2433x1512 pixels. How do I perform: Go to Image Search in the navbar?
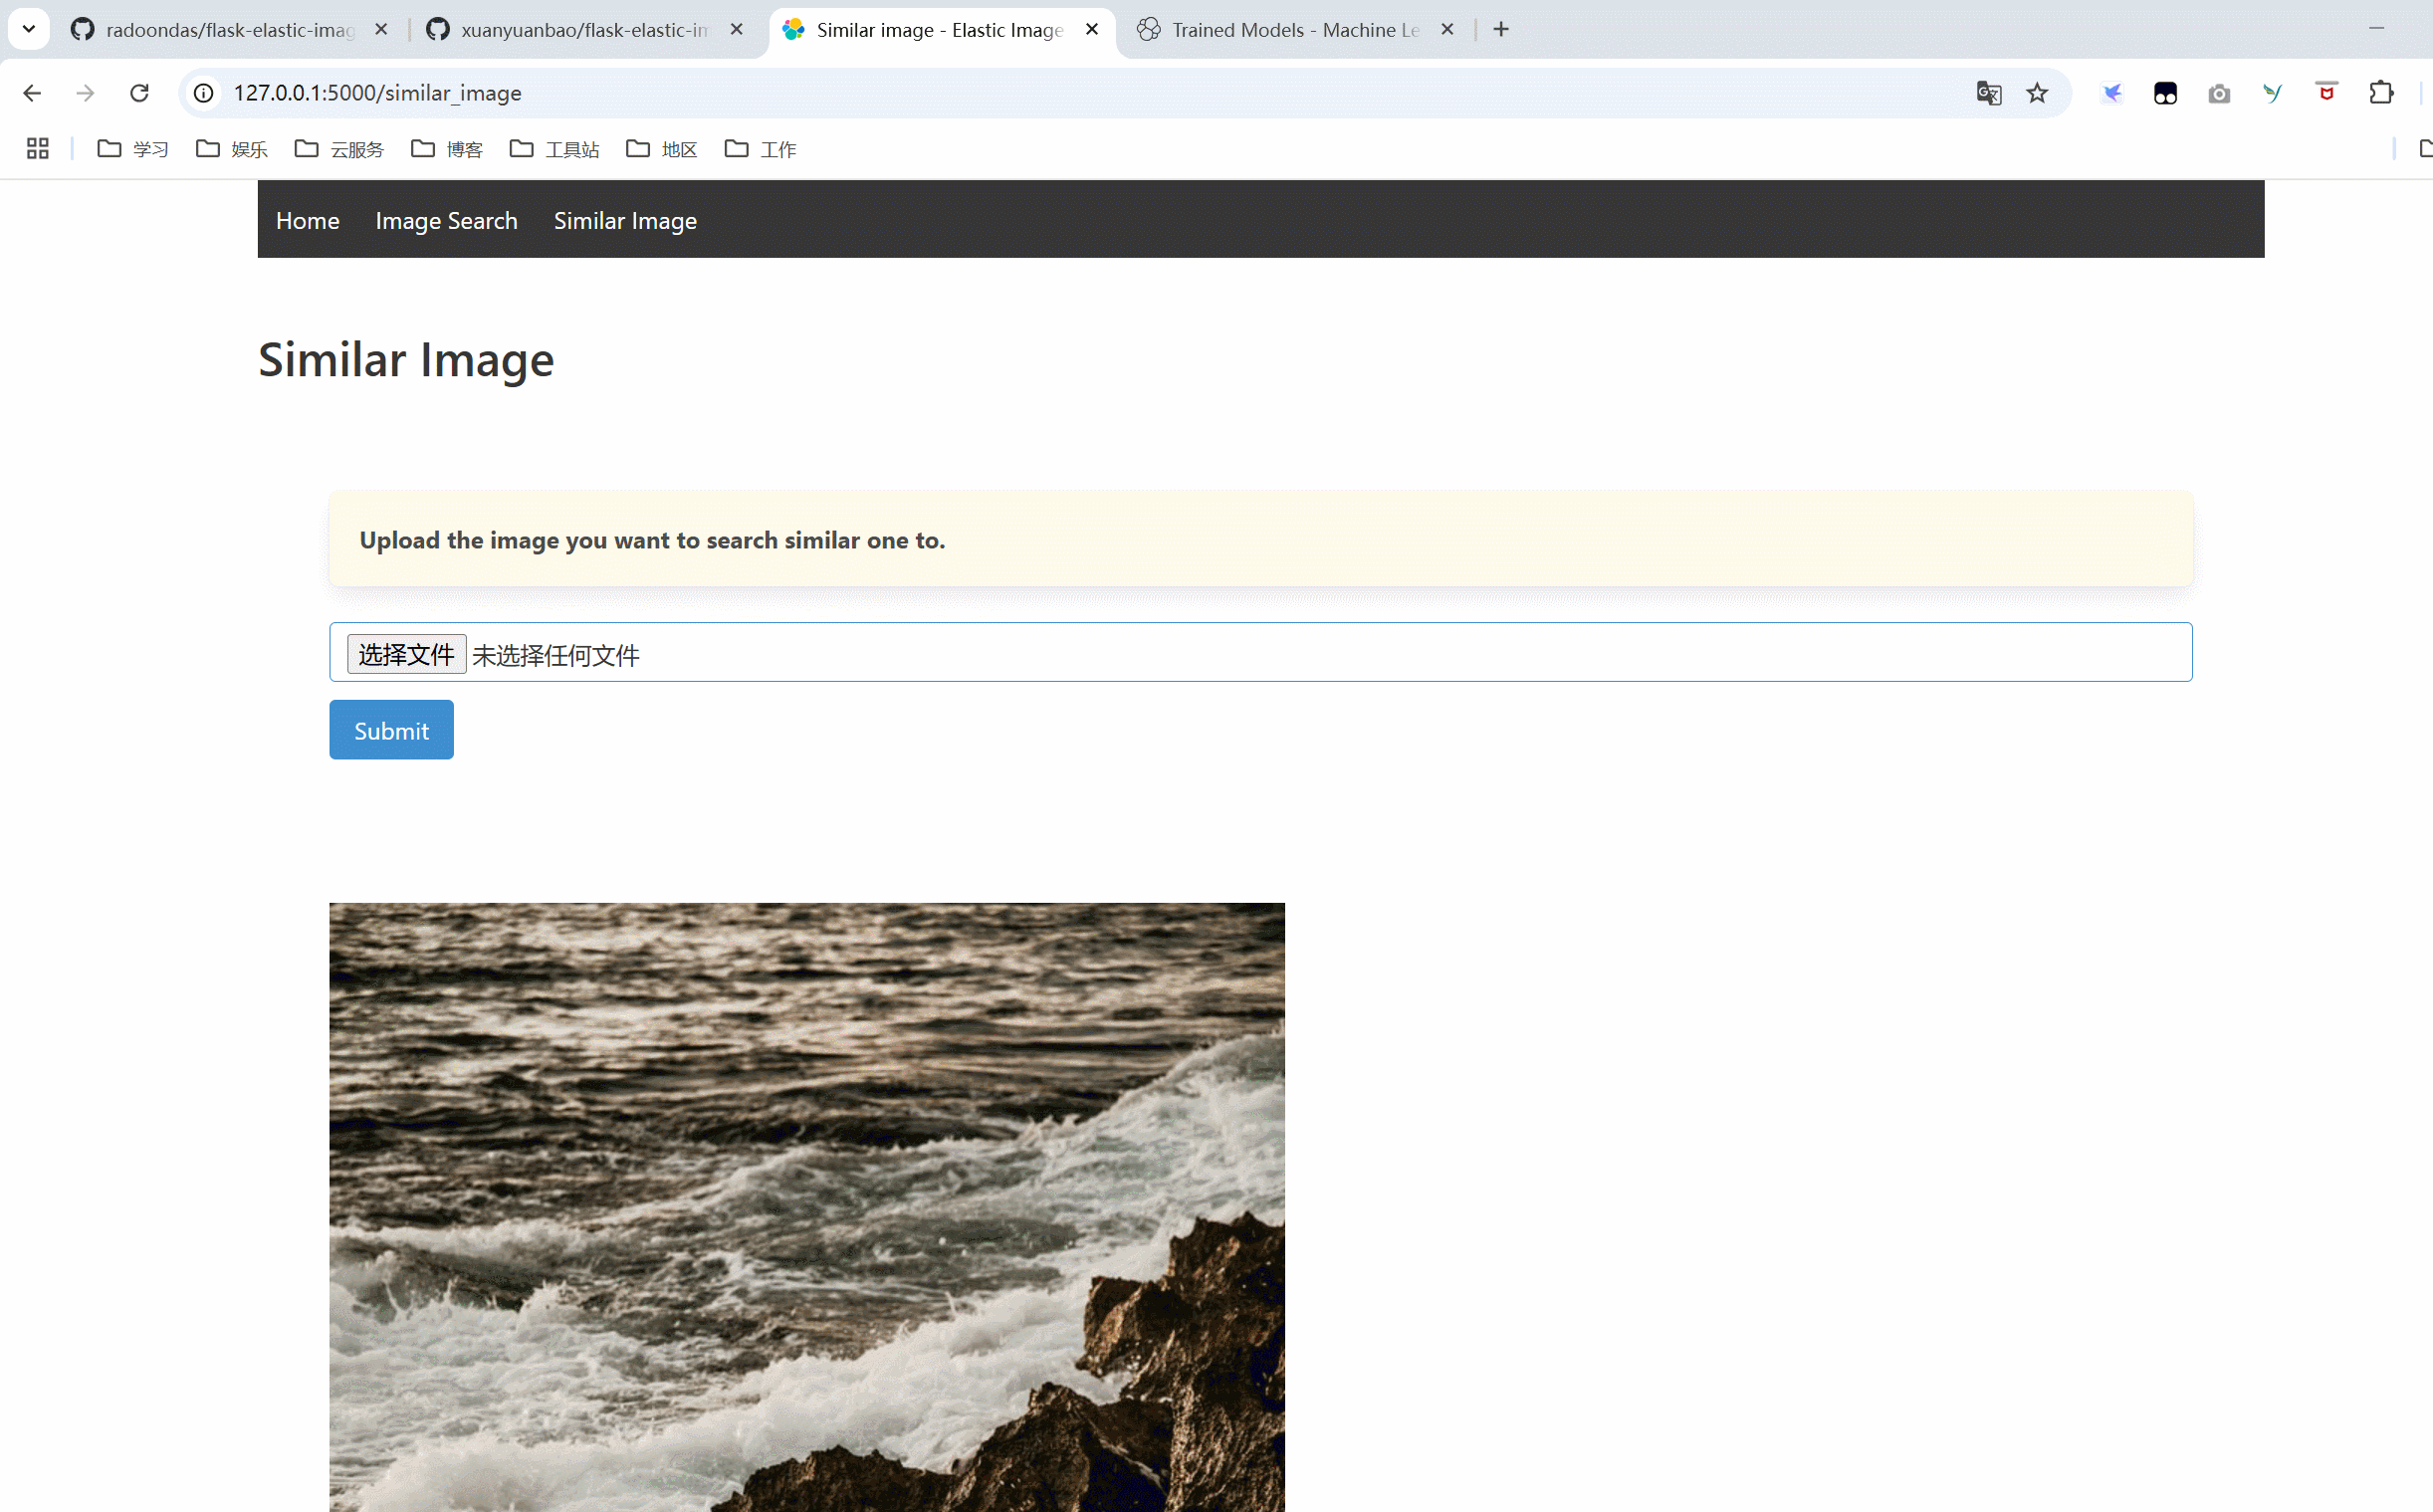[x=446, y=221]
